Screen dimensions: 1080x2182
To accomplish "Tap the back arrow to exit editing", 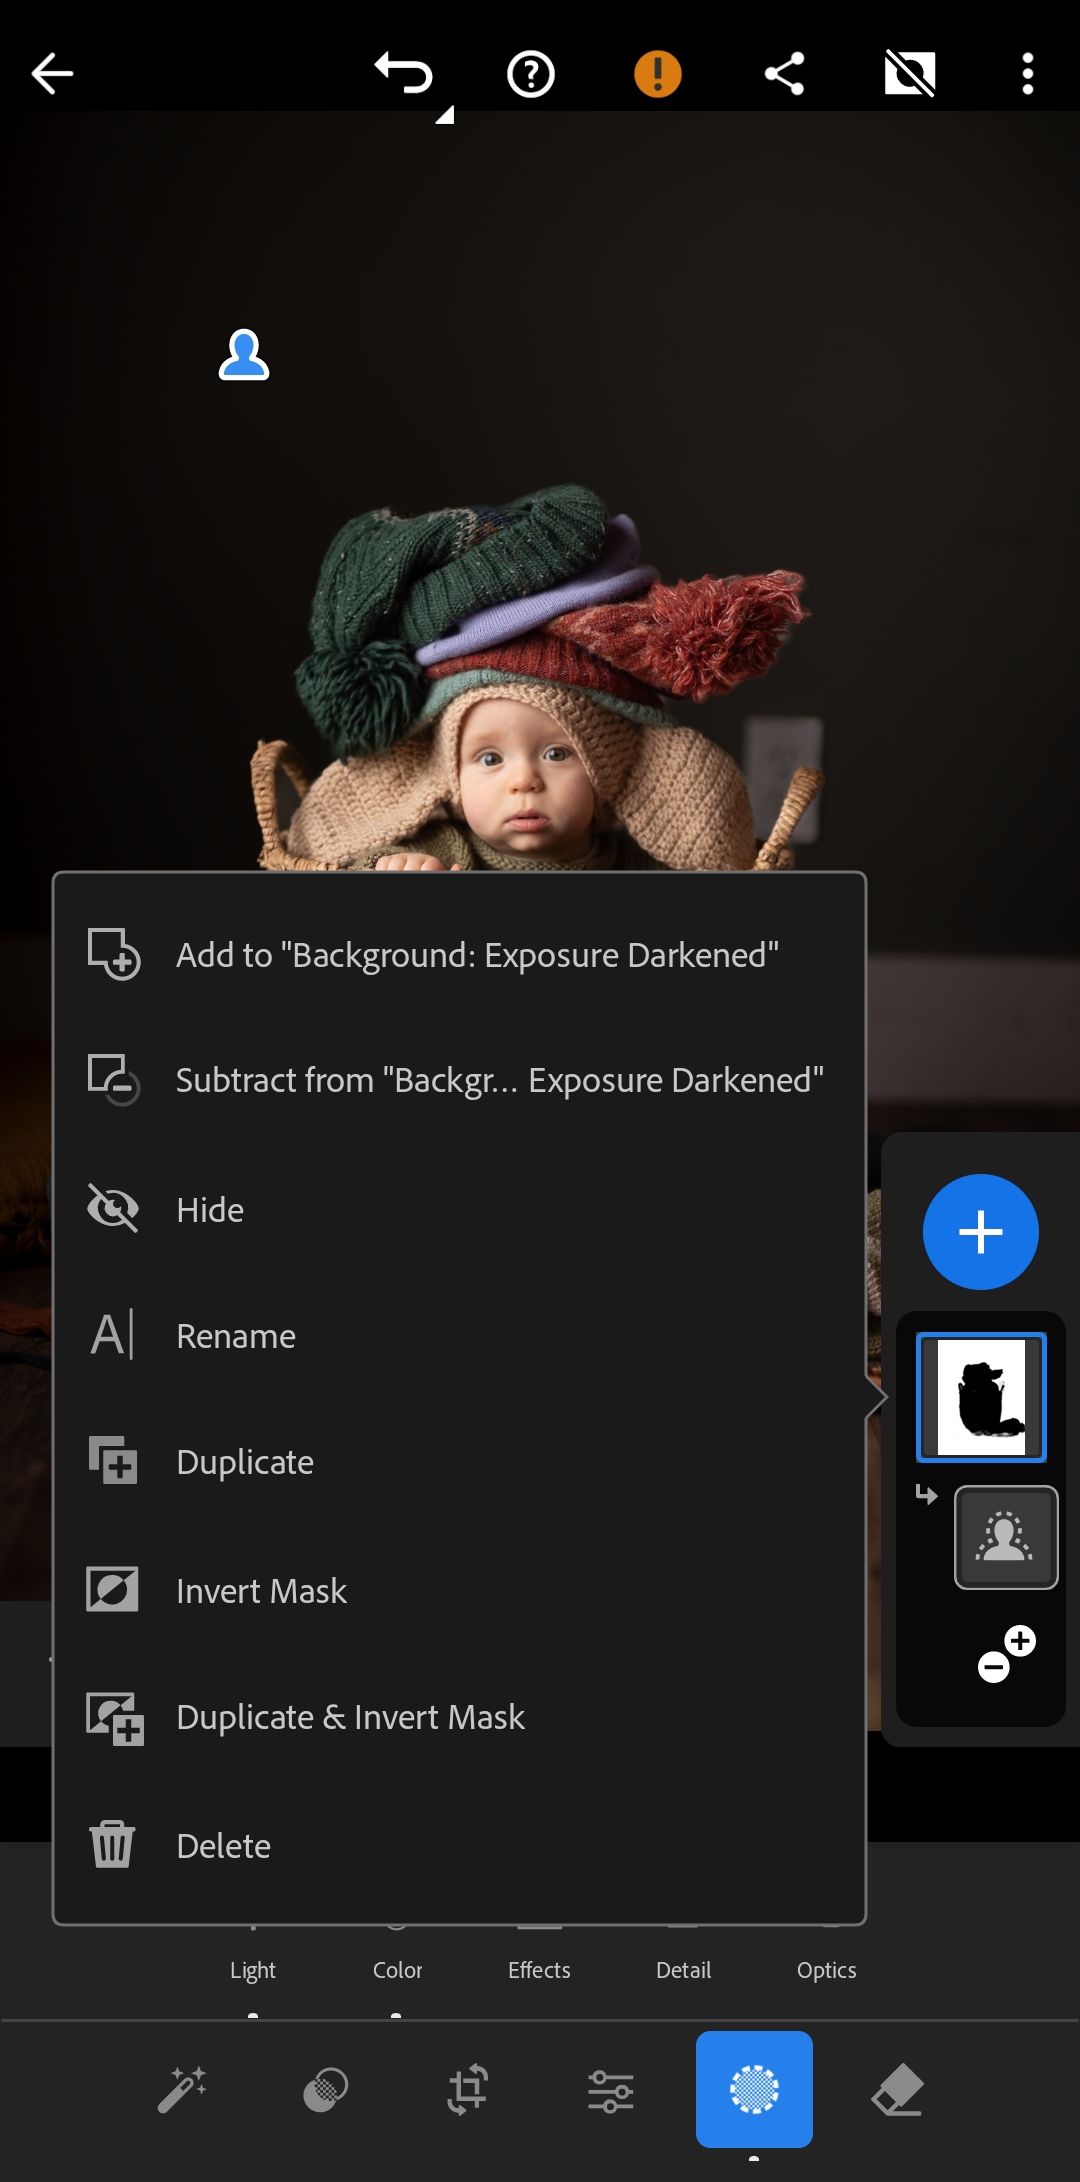I will [x=52, y=74].
